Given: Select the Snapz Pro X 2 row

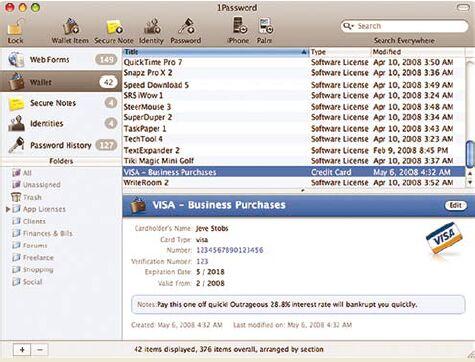Looking at the screenshot, I should (x=294, y=73).
